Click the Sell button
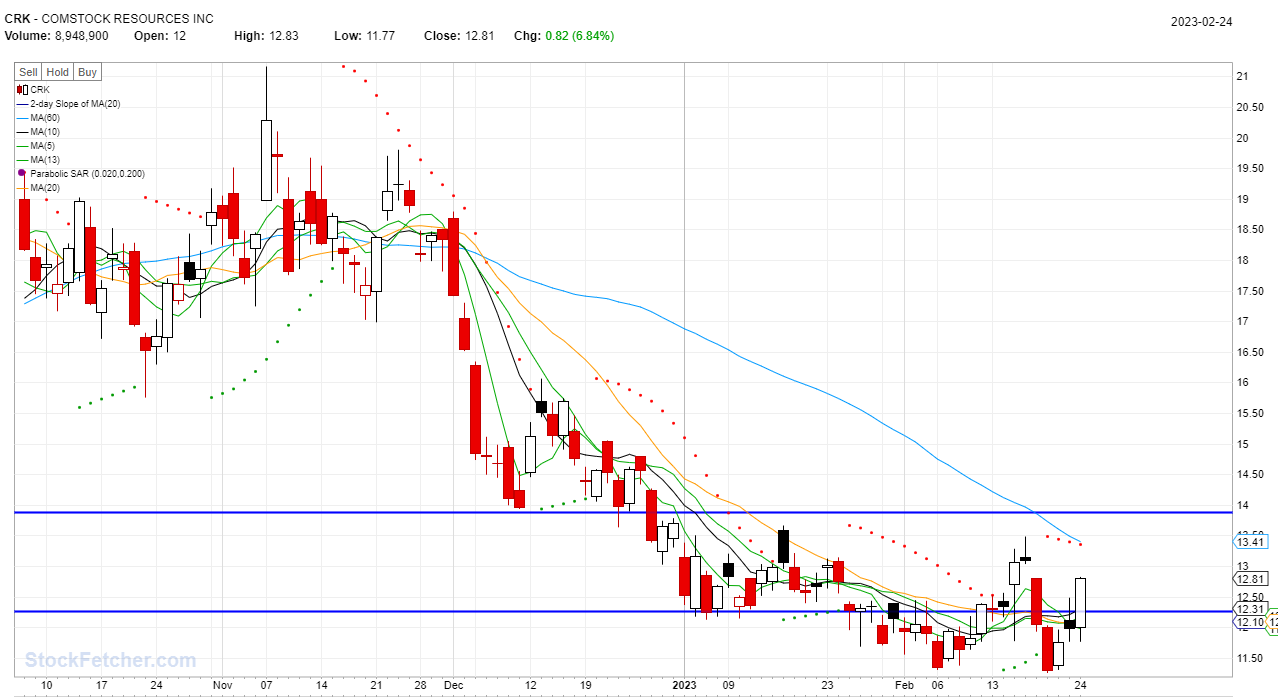 click(28, 72)
